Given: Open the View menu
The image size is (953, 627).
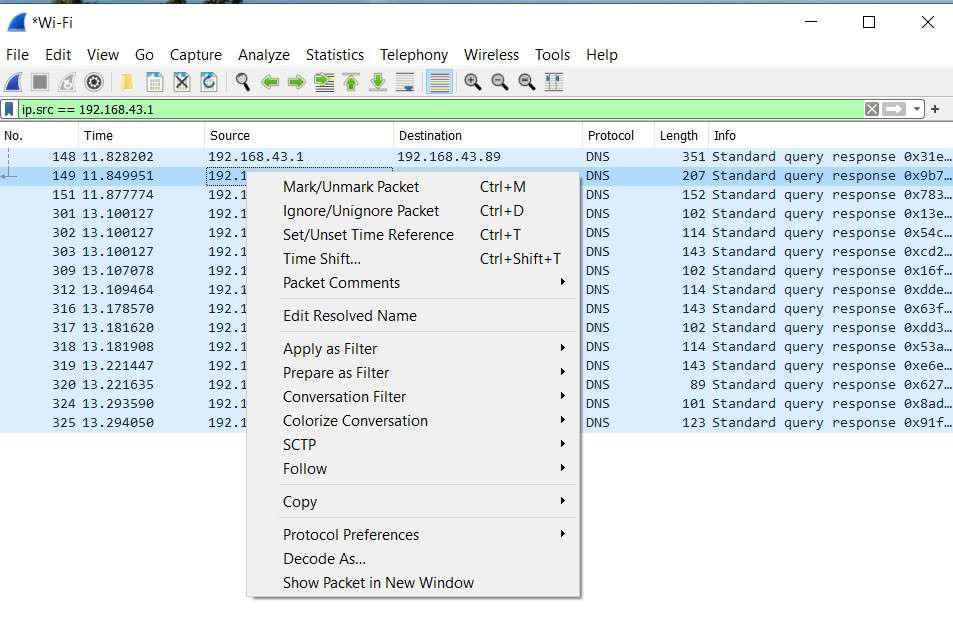Looking at the screenshot, I should click(103, 55).
